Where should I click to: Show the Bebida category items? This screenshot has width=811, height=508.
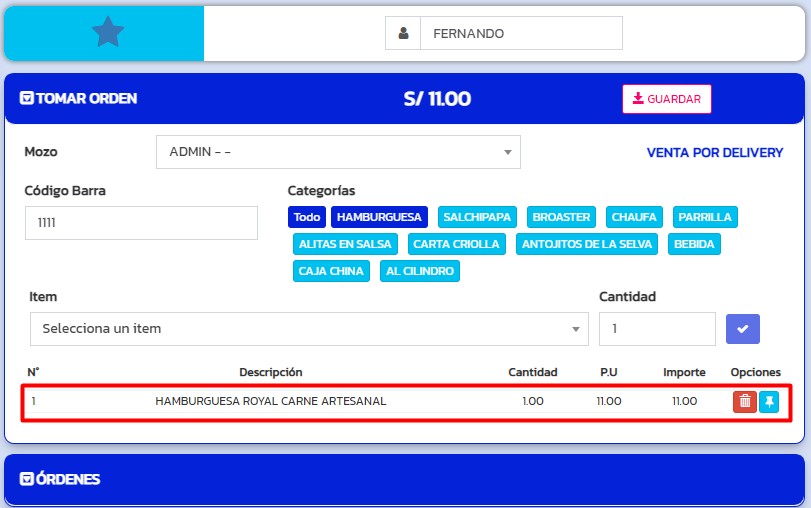tap(694, 244)
